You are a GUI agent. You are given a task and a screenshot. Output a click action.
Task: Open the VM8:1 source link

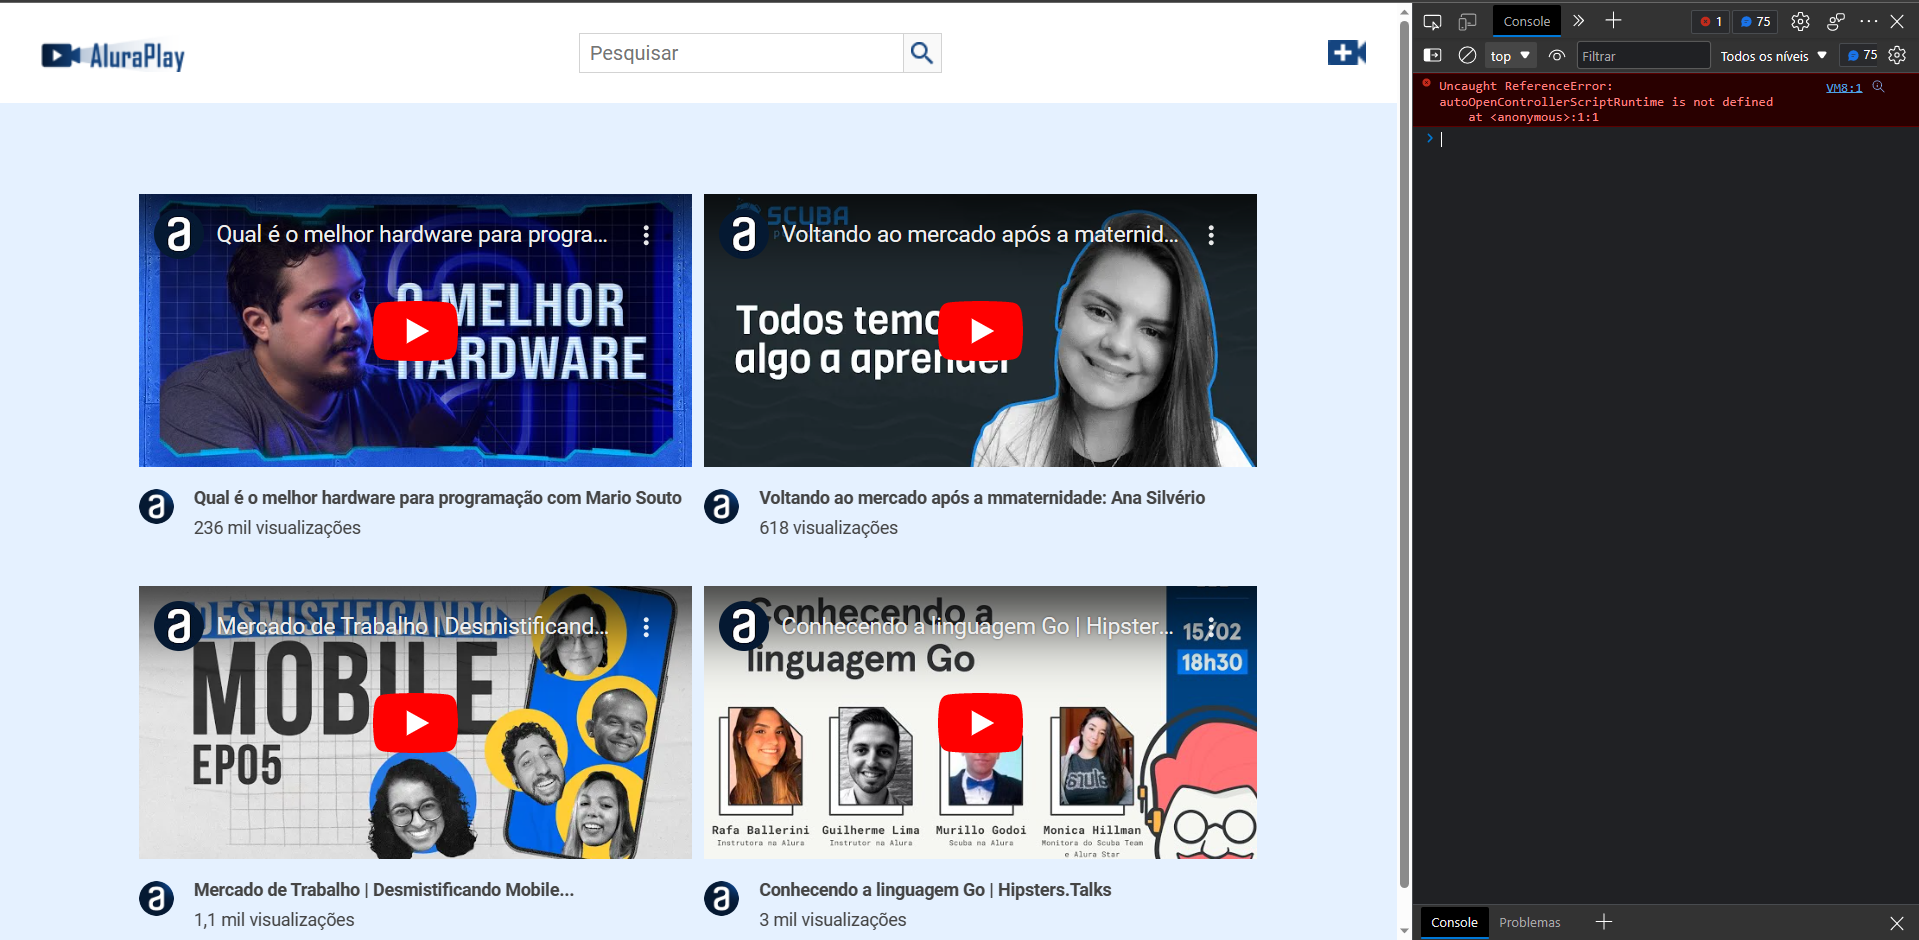1843,87
